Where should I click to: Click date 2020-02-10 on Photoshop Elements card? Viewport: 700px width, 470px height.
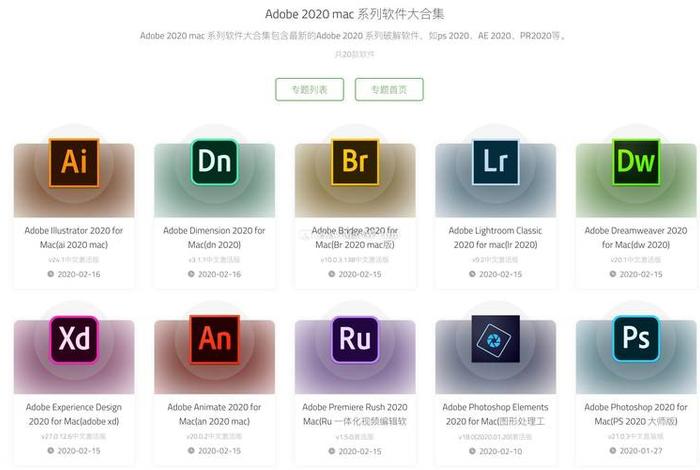[x=501, y=451]
